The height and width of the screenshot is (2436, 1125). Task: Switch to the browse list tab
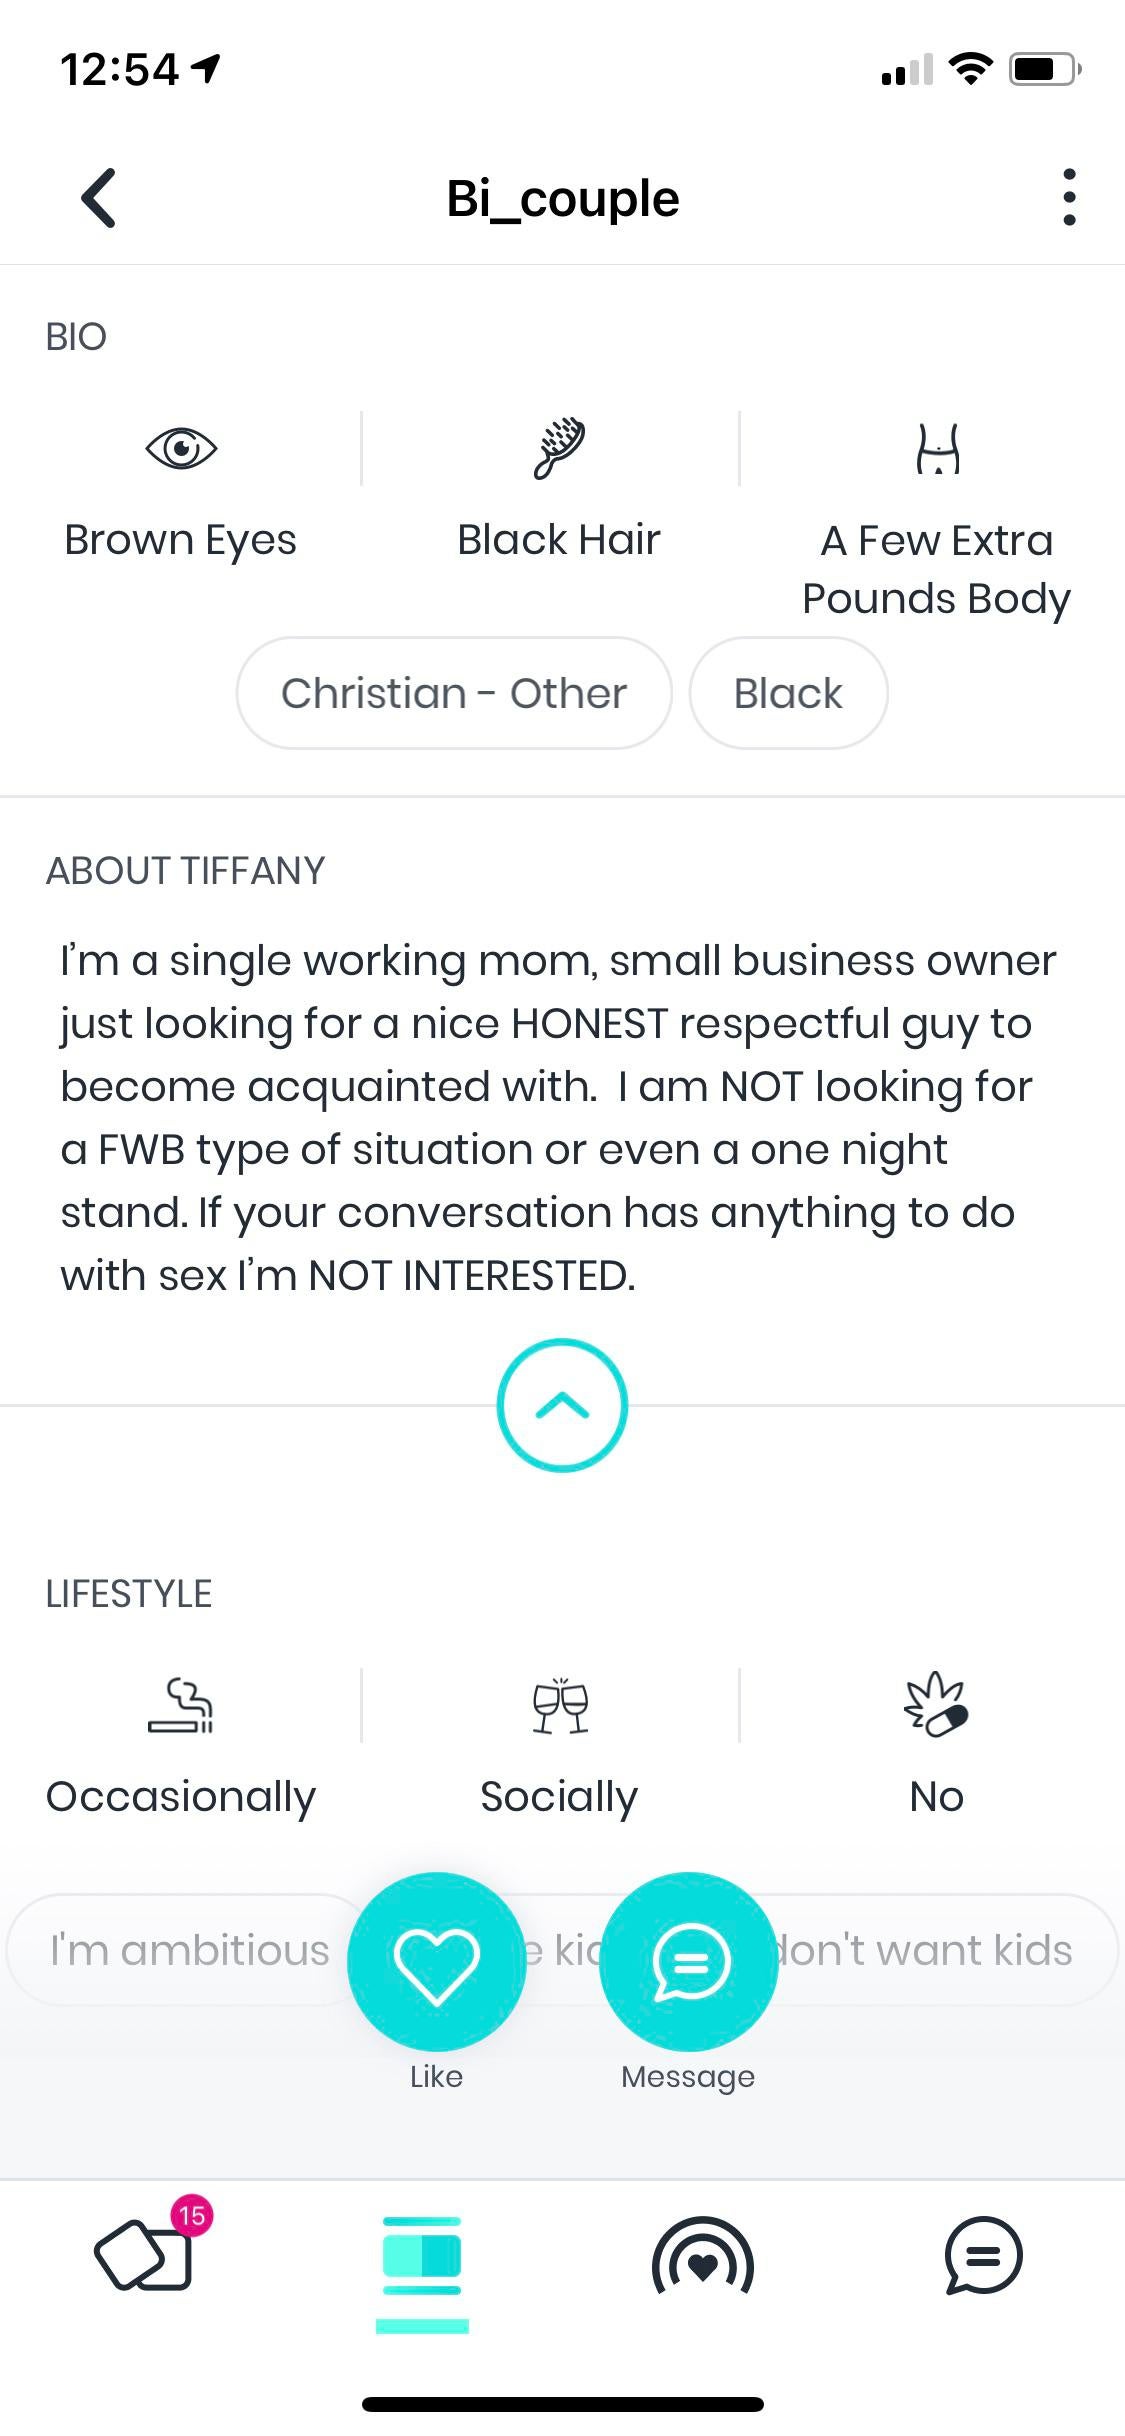click(422, 2256)
